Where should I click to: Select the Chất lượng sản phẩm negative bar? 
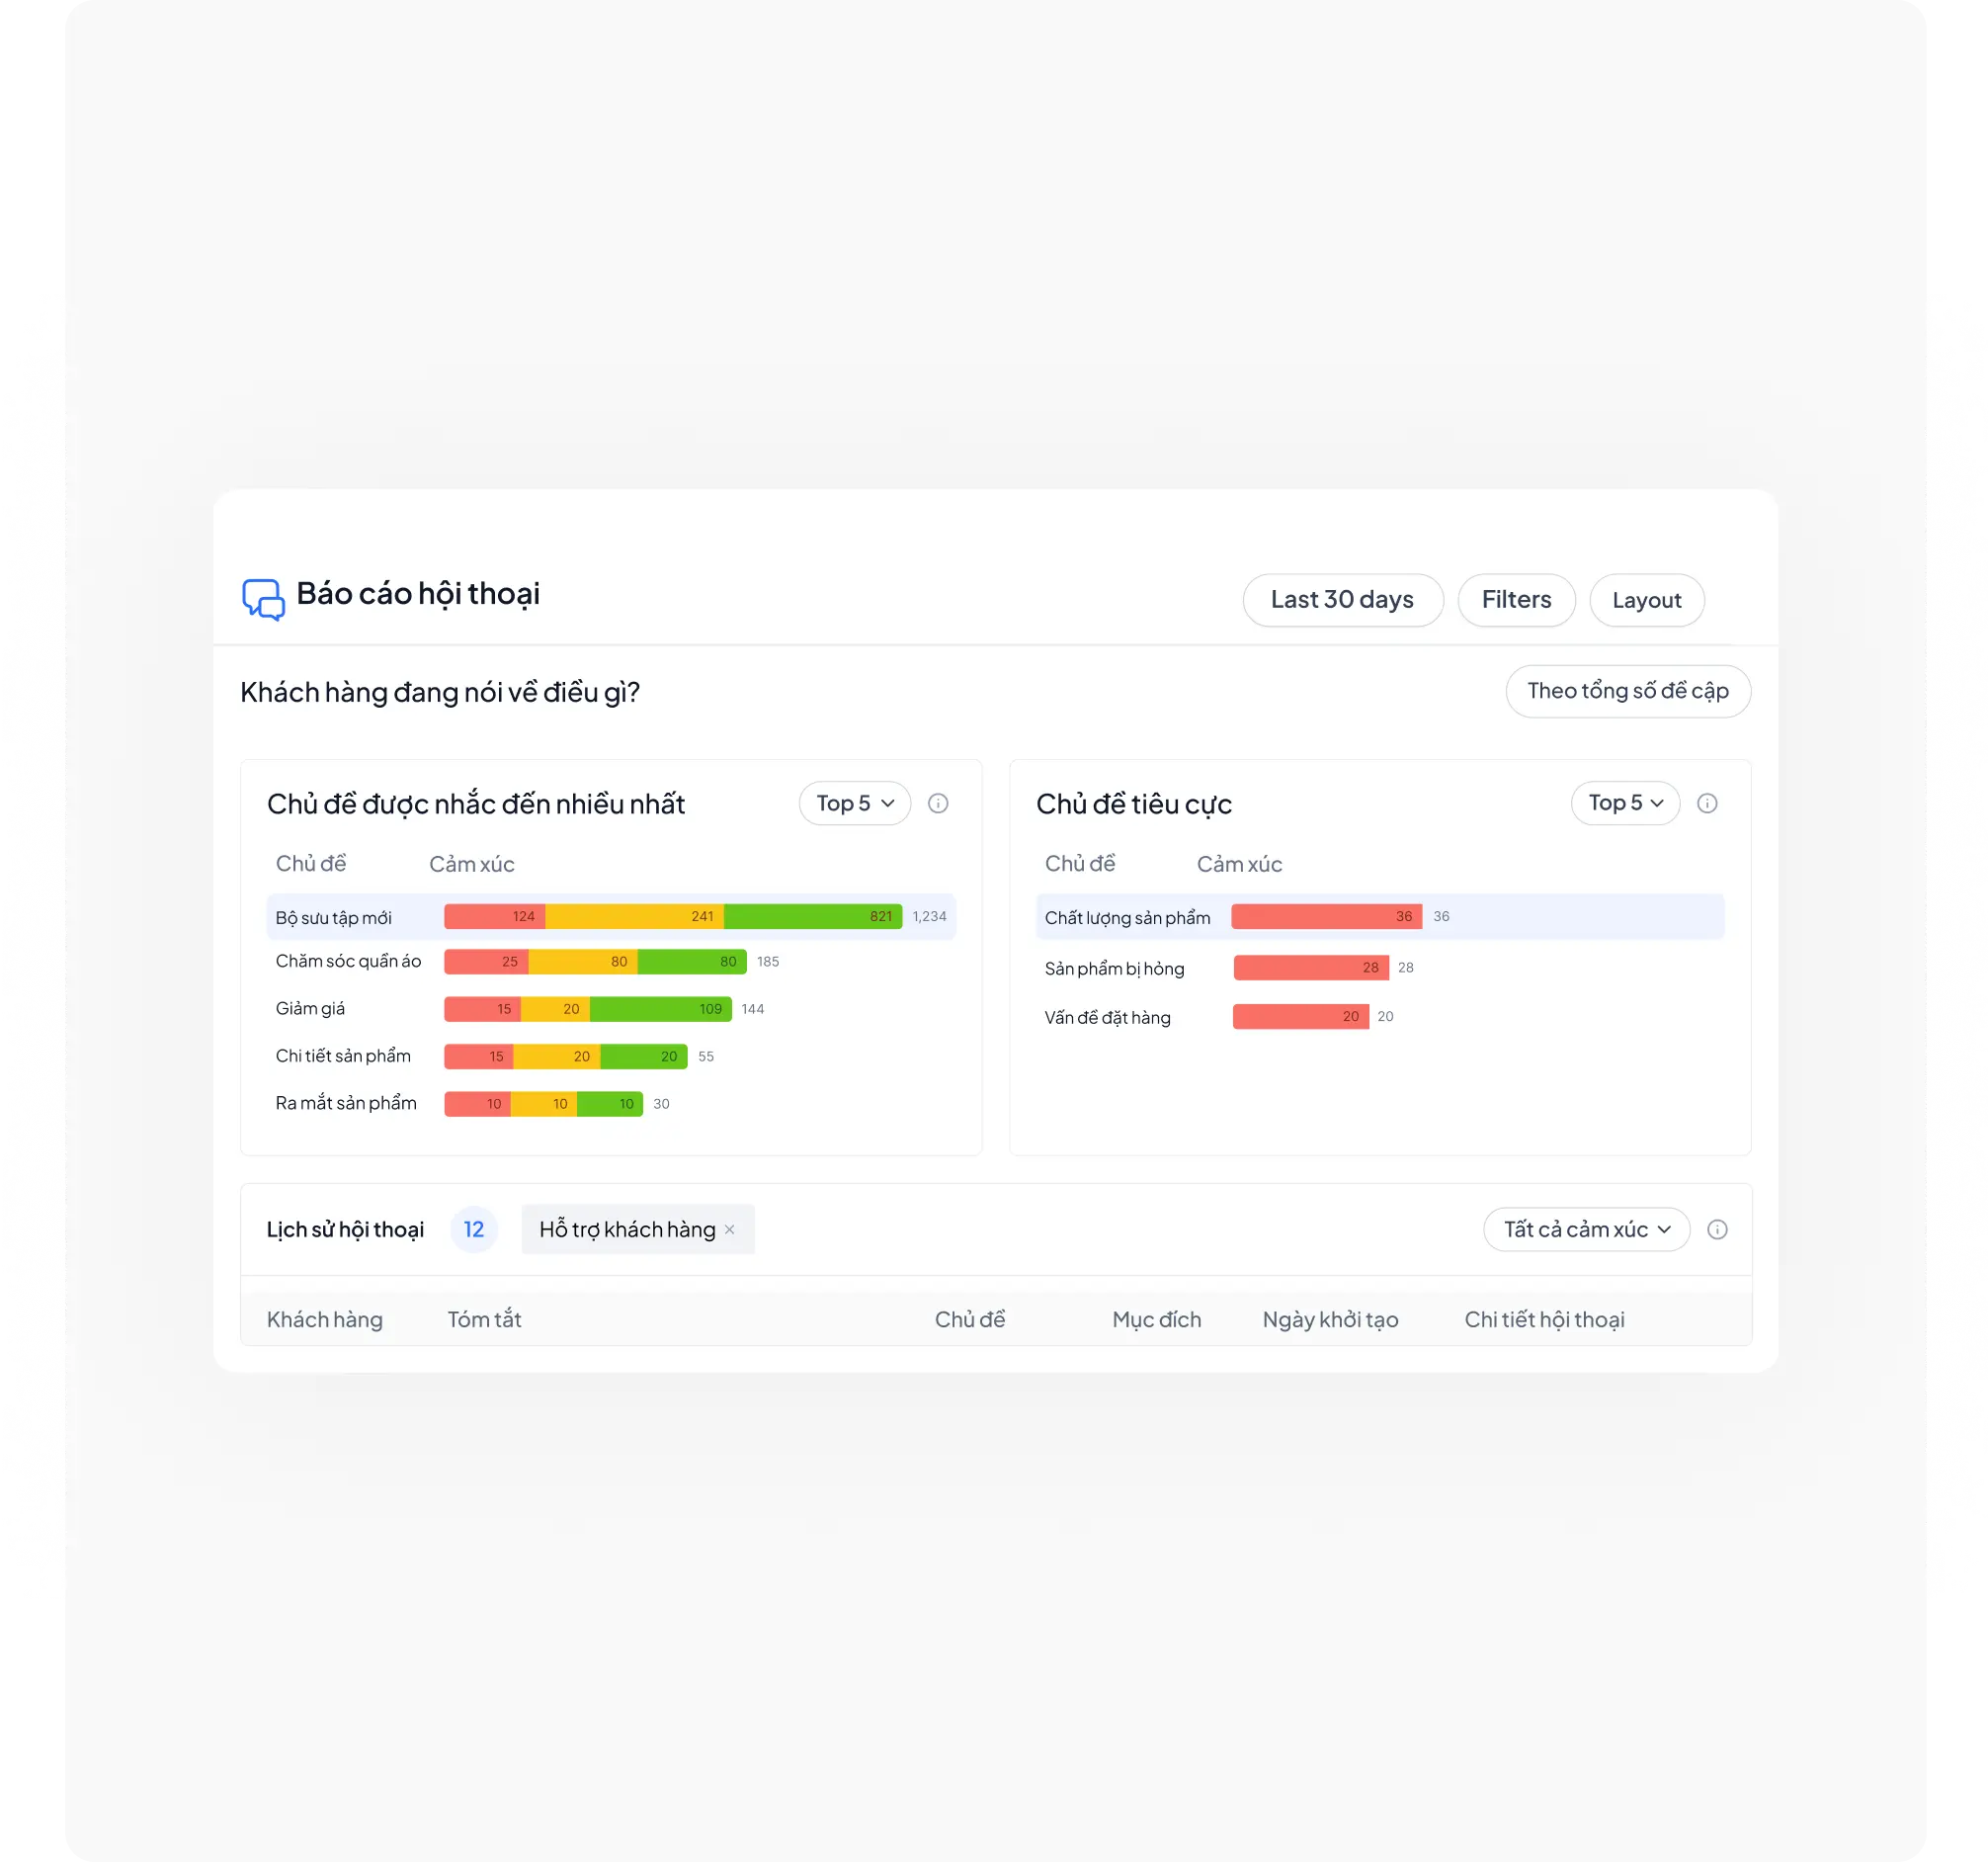click(1325, 916)
